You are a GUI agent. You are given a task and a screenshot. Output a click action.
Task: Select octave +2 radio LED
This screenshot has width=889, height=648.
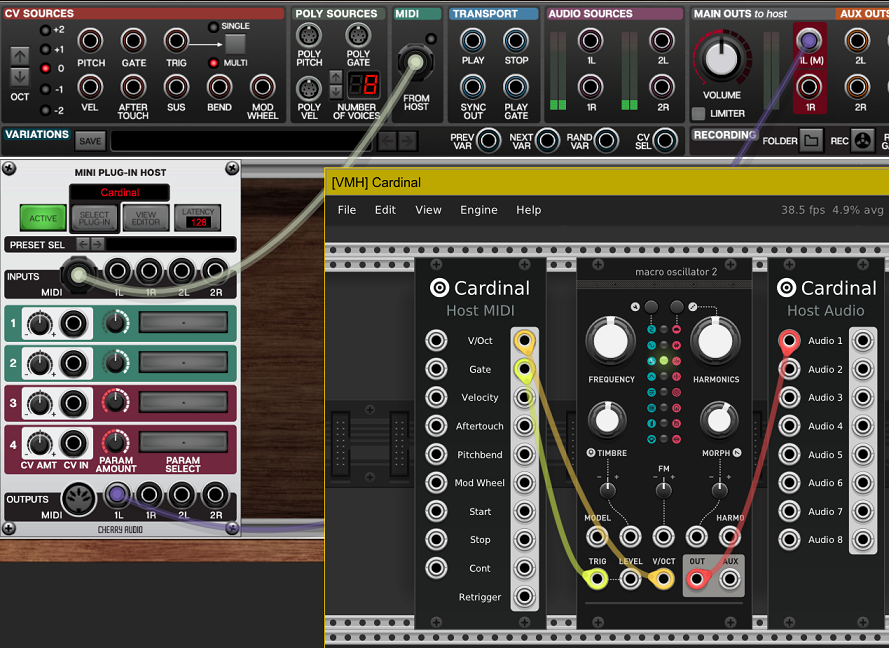tap(46, 30)
